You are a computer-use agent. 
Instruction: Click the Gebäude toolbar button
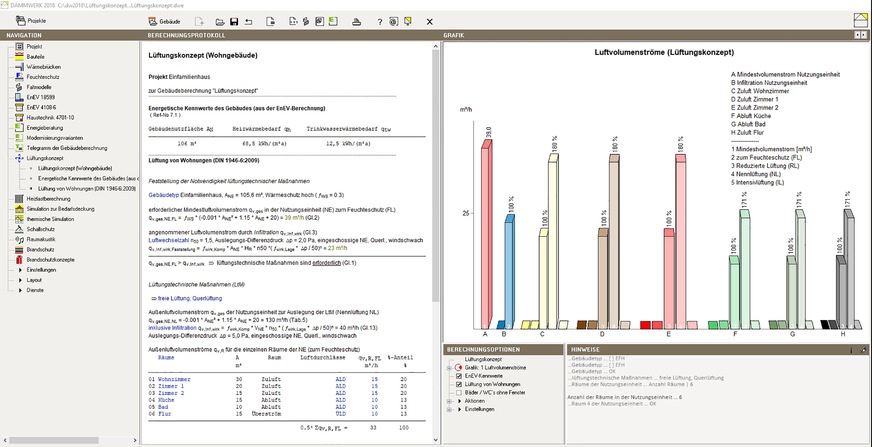pyautogui.click(x=165, y=22)
